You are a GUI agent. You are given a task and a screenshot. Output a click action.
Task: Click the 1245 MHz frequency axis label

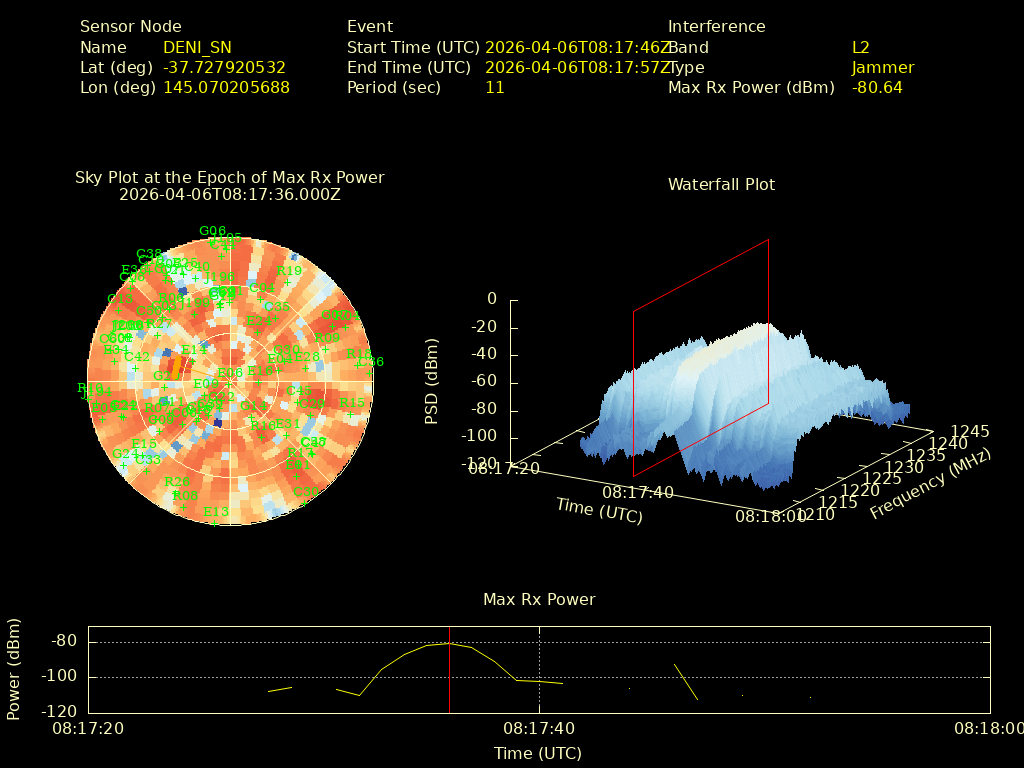[969, 432]
